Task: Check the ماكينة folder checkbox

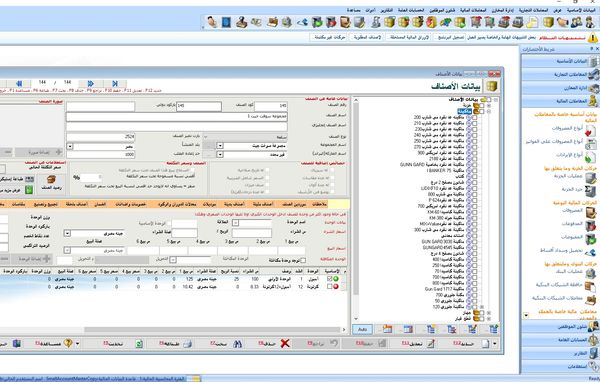Action: (482, 111)
